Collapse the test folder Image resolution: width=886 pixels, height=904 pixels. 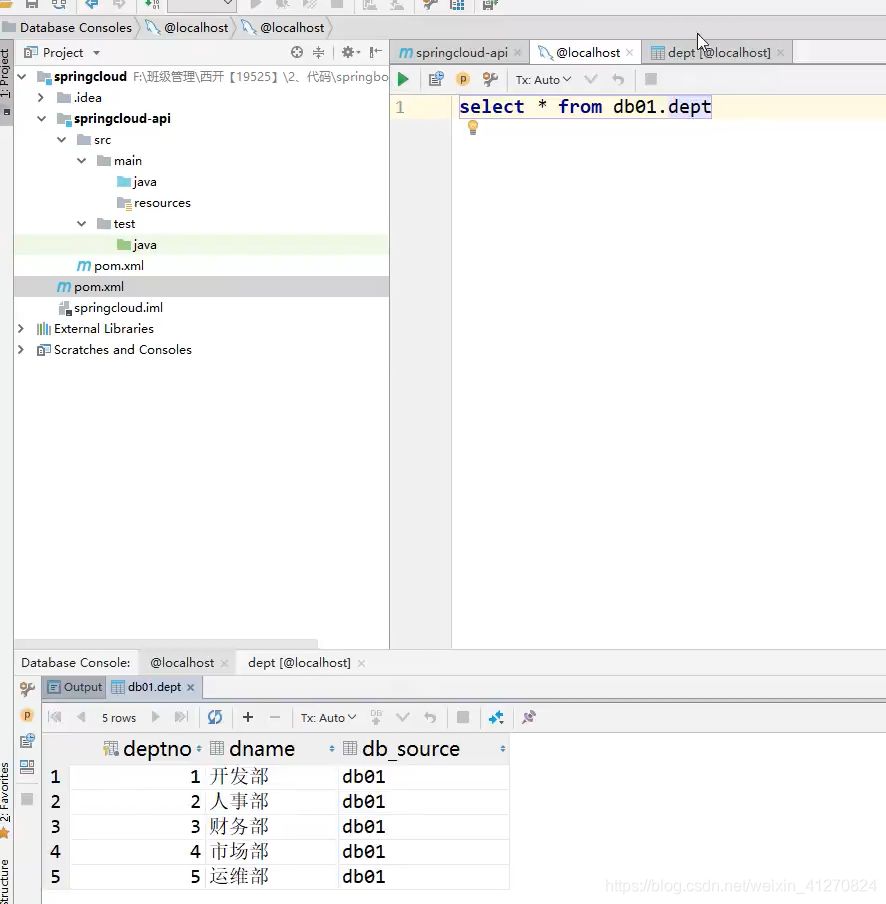click(82, 223)
